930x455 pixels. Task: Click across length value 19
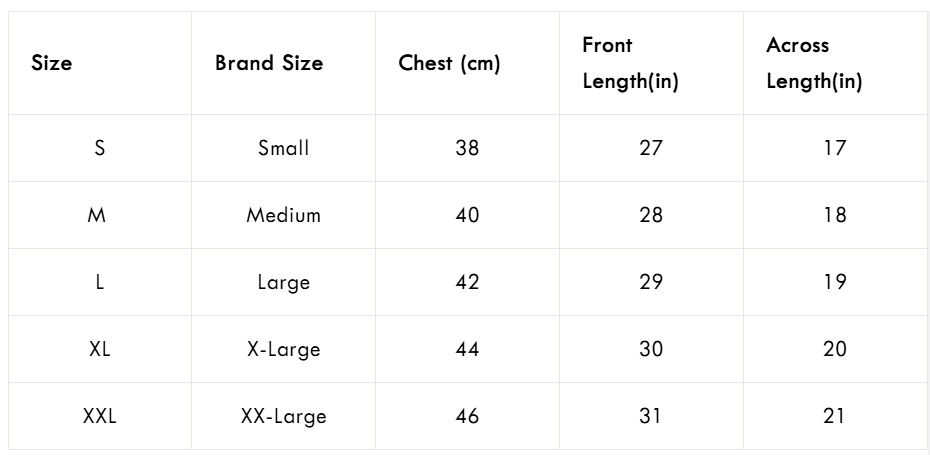pyautogui.click(x=835, y=282)
